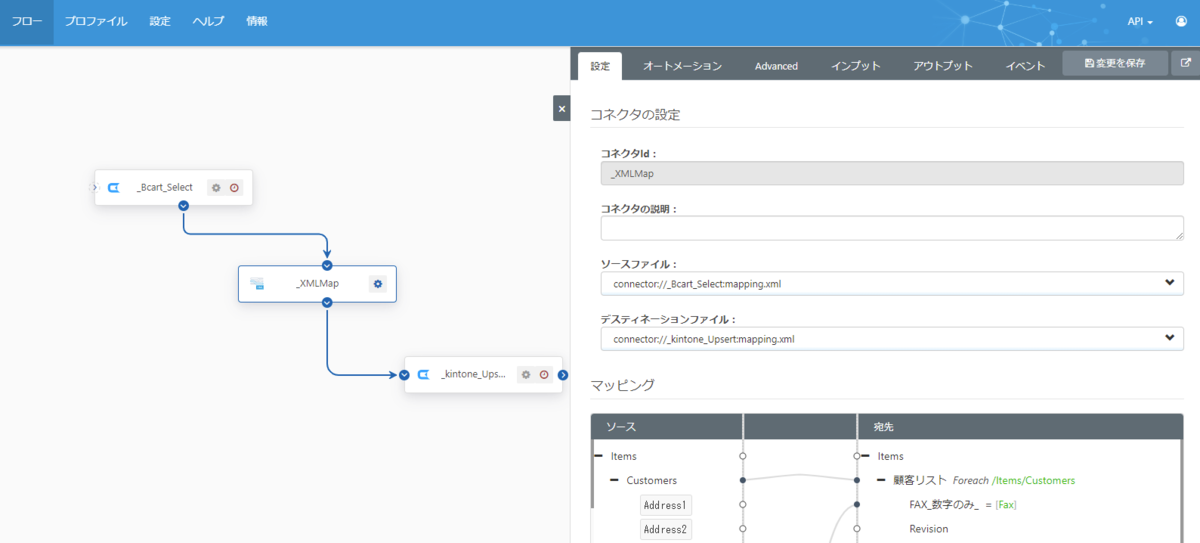Collapse the 顧客リスト destination node

point(882,480)
